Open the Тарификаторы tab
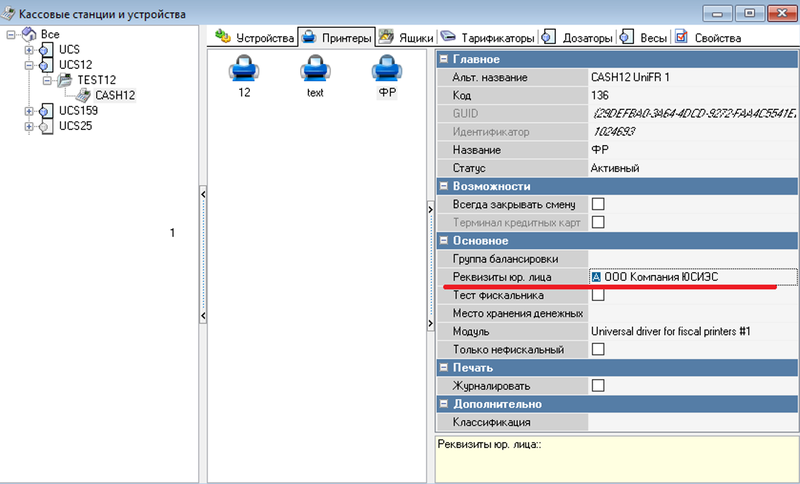Screen dimensions: 800x484 click(488, 37)
